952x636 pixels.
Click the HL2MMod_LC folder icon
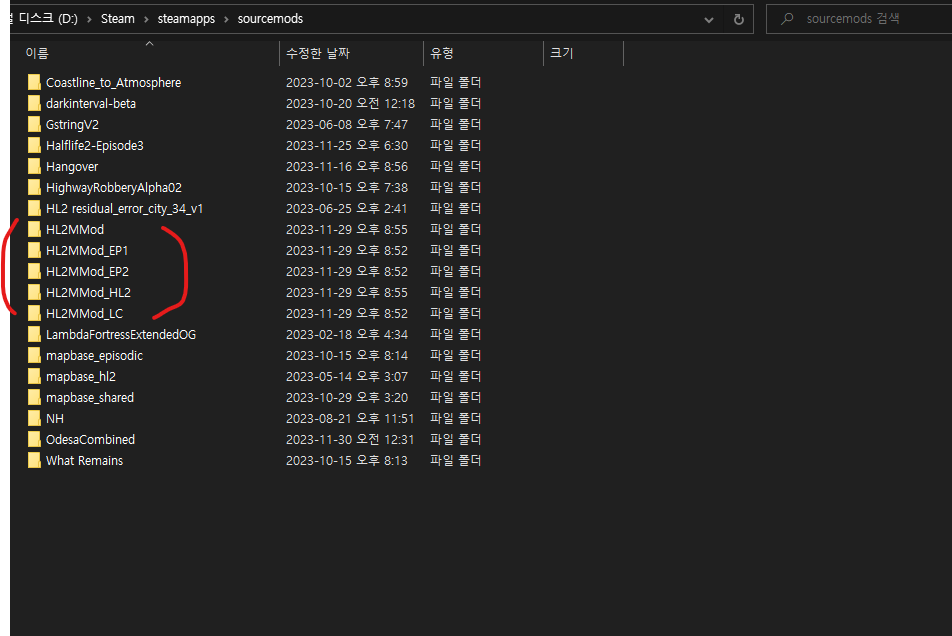click(x=34, y=313)
